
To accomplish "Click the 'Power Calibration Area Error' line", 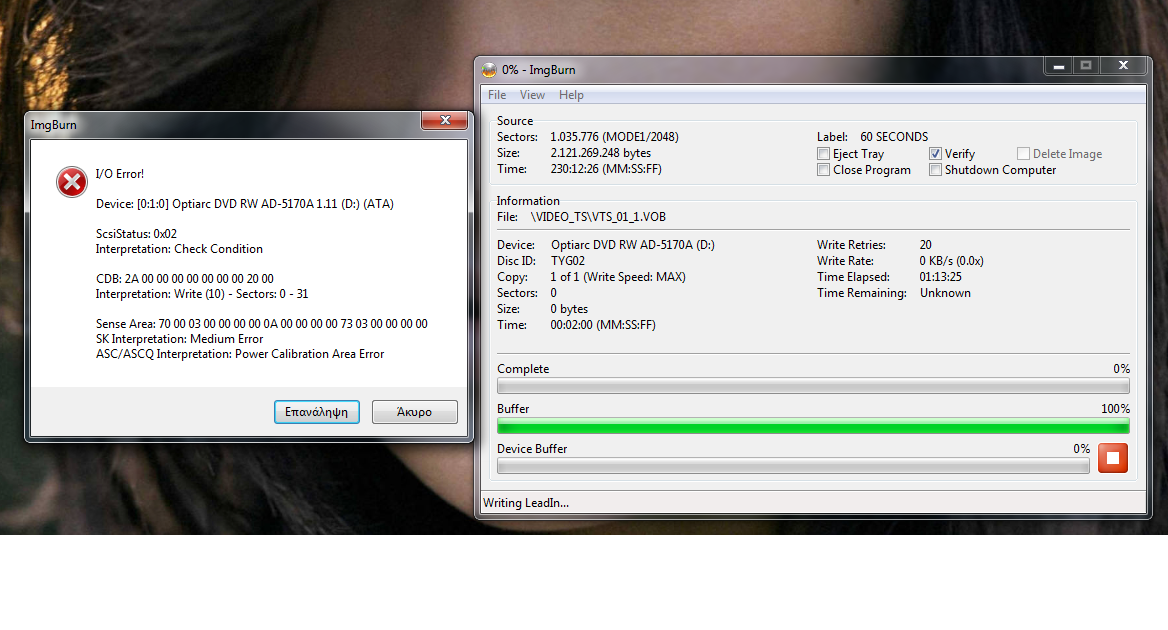I will click(x=240, y=354).
